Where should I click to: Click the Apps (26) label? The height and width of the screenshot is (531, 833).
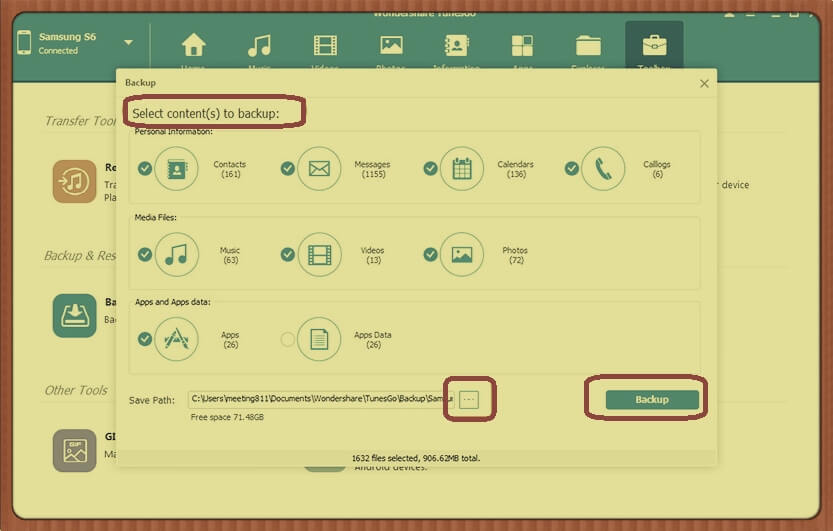click(x=230, y=340)
